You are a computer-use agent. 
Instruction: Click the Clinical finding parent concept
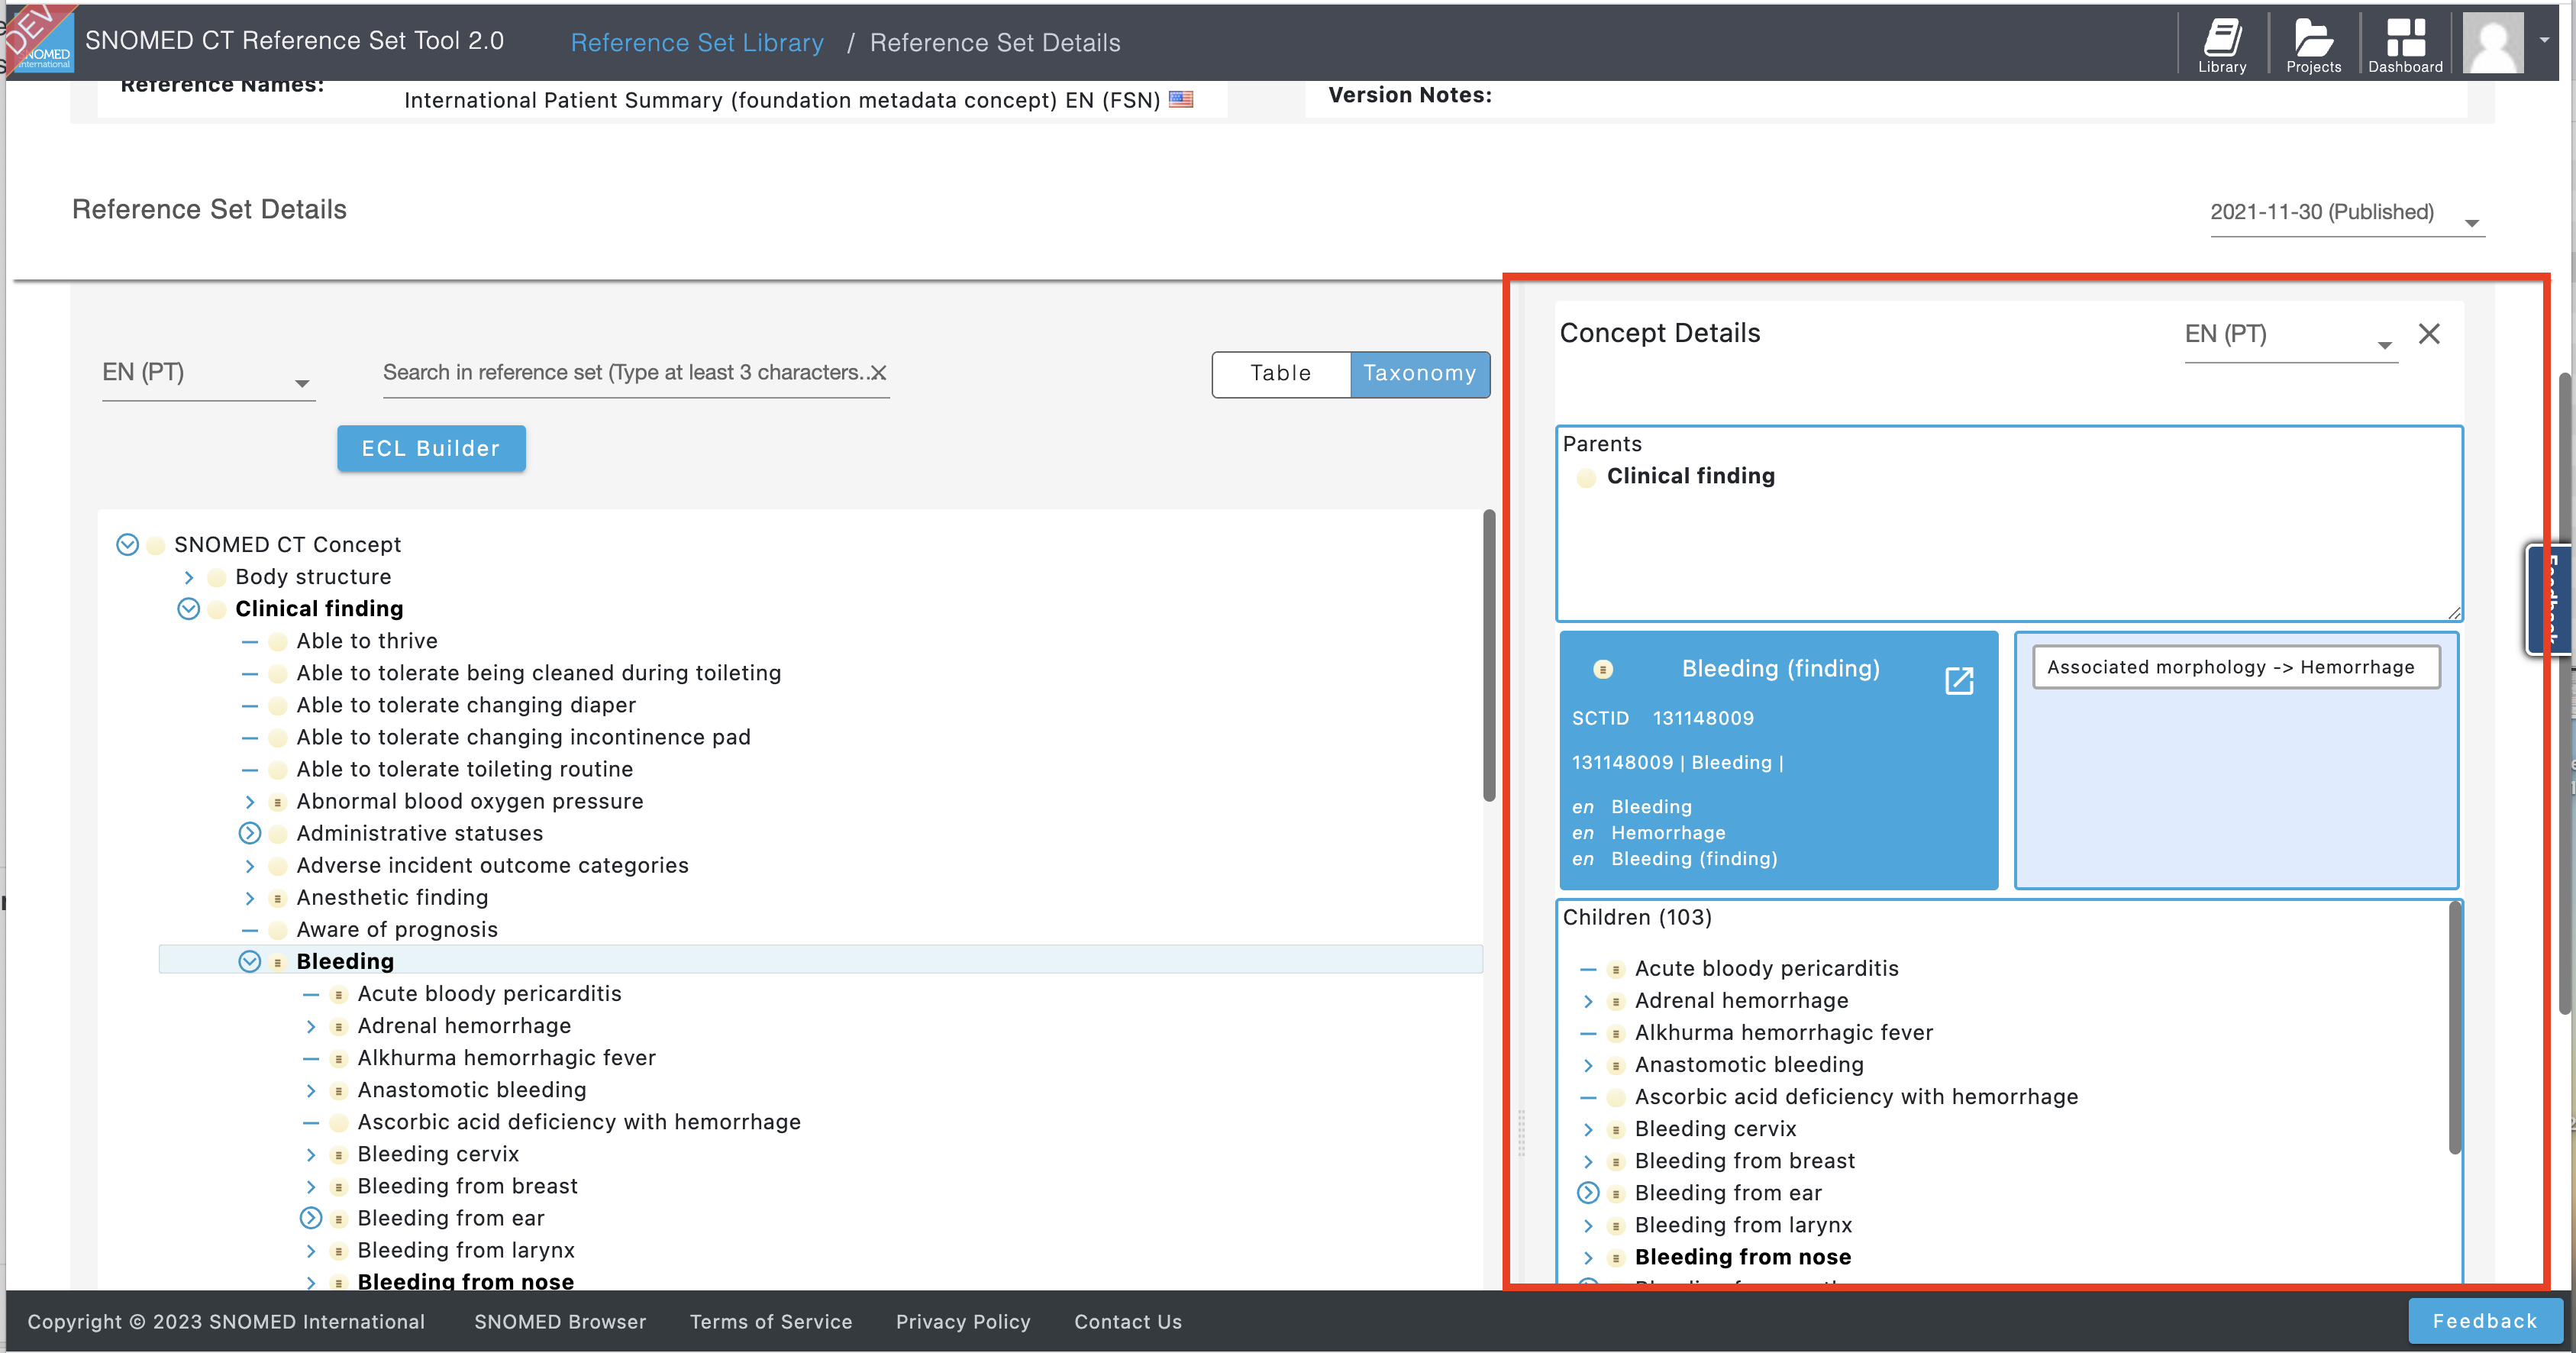(1690, 477)
